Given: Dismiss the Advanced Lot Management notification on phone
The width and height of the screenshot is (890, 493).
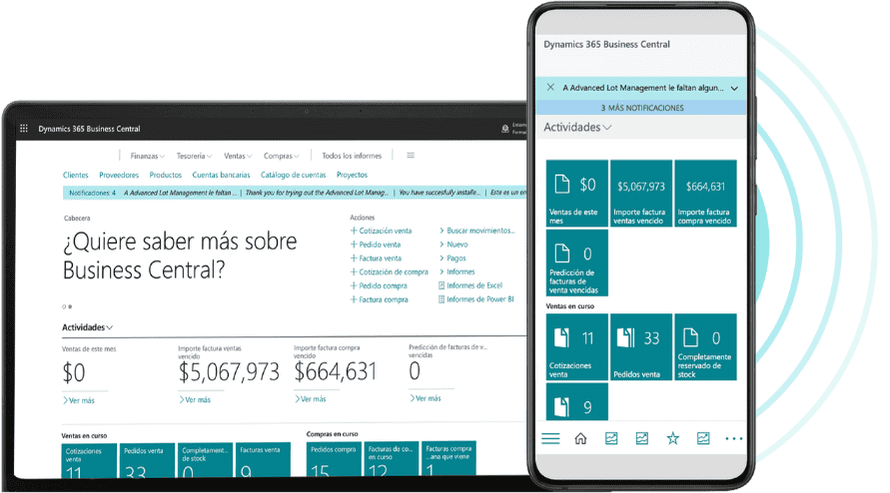Looking at the screenshot, I should [x=551, y=88].
